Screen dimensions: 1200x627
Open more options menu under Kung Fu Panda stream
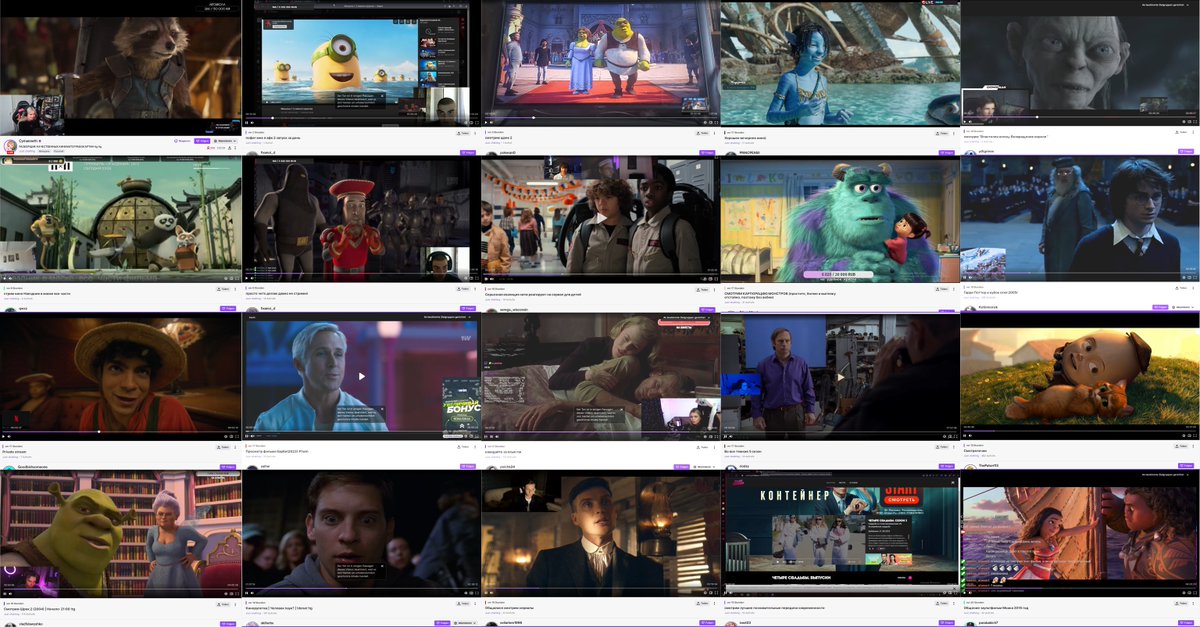pos(235,289)
